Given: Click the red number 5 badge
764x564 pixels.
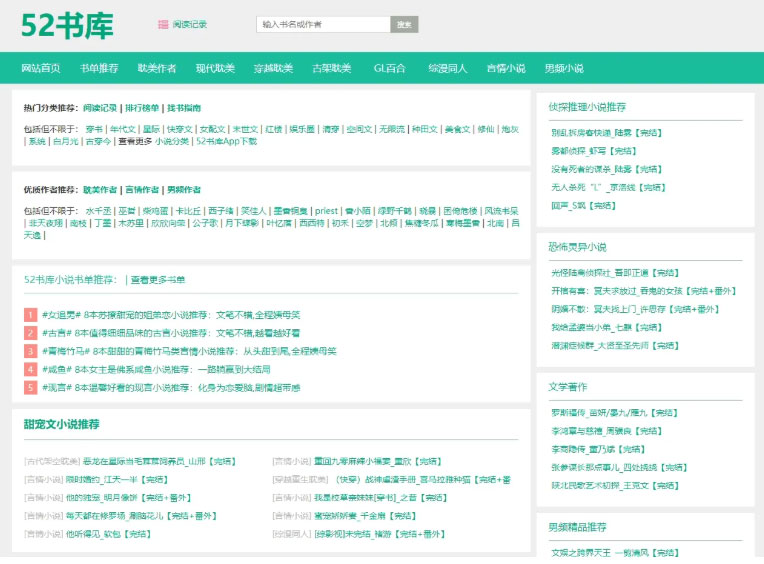Looking at the screenshot, I should [30, 388].
